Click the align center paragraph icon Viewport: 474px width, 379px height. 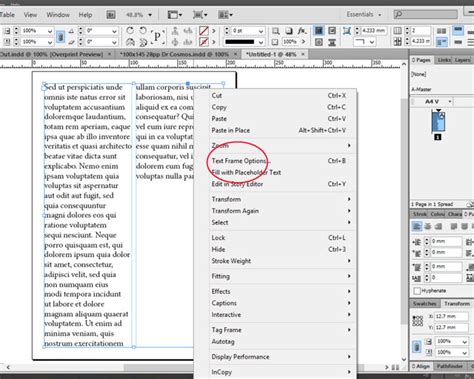coord(428,226)
